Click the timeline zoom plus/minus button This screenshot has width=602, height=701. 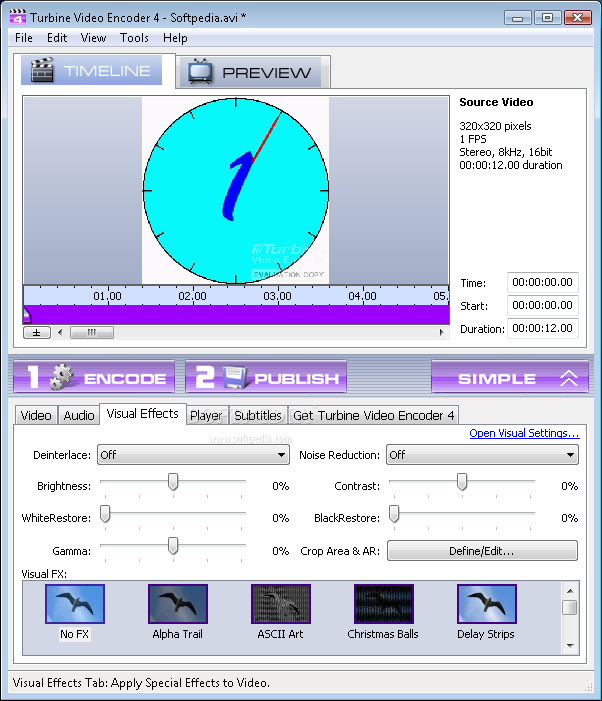click(37, 333)
